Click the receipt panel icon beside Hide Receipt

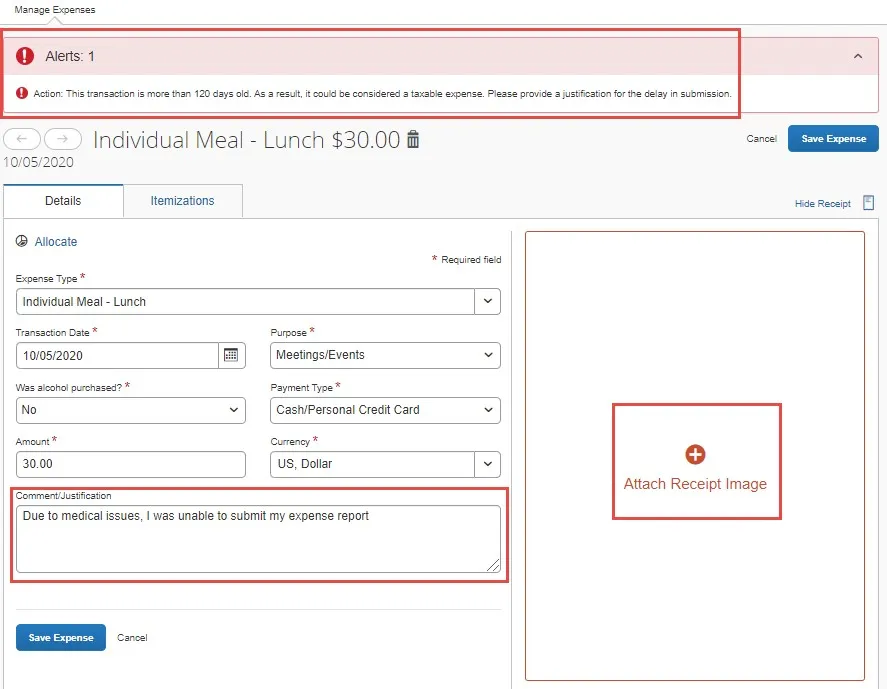coord(868,203)
